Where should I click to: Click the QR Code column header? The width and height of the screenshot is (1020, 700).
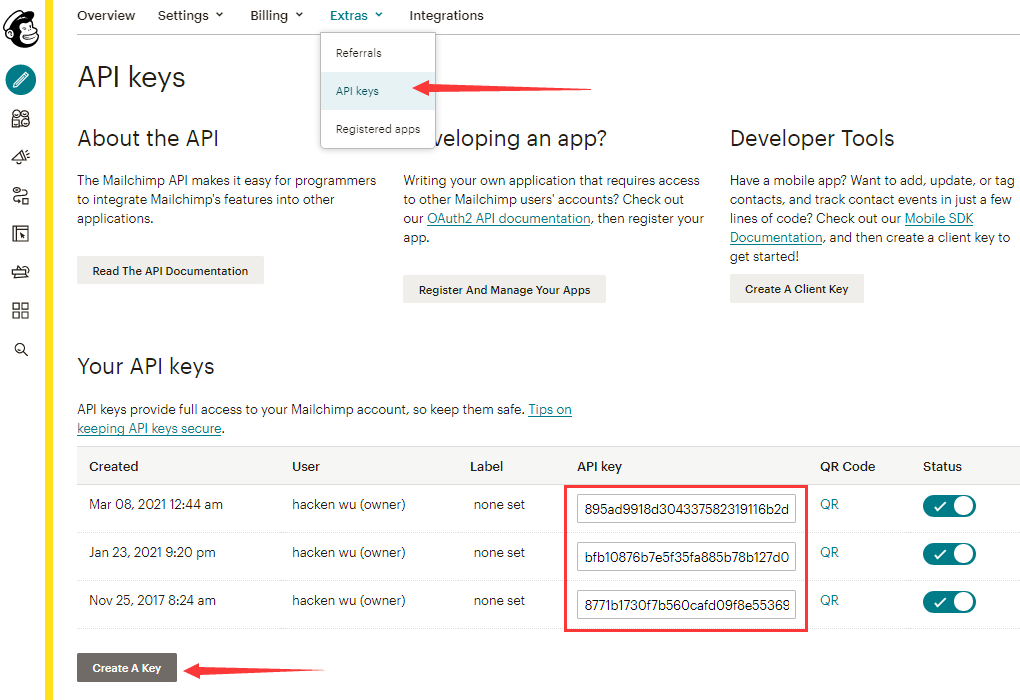[848, 466]
